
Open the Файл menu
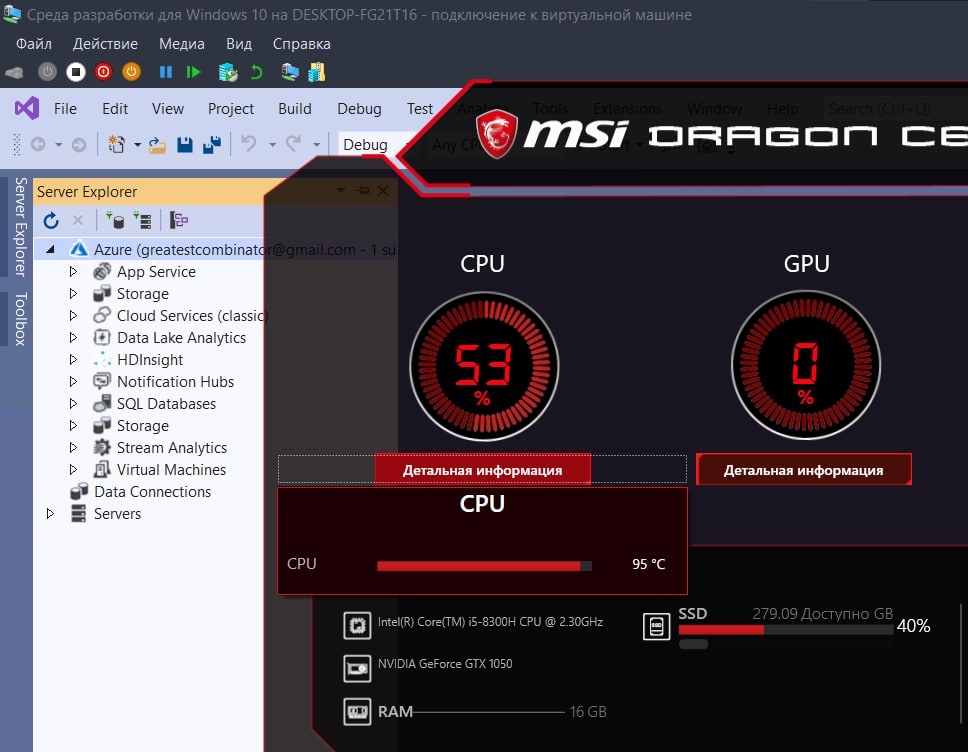(x=34, y=44)
